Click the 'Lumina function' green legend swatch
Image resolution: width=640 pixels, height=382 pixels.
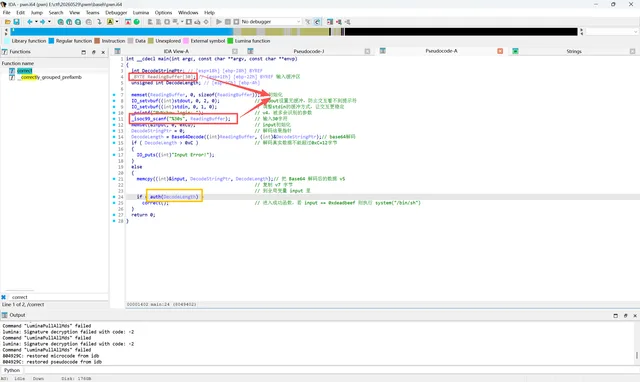tap(230, 41)
